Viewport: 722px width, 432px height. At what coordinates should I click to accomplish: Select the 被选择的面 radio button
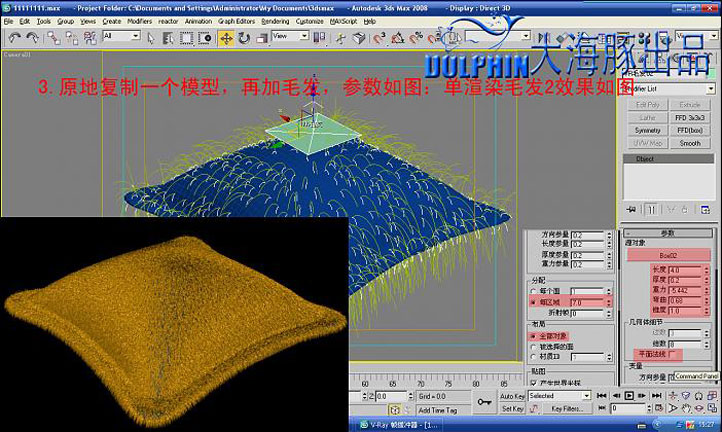[x=534, y=347]
